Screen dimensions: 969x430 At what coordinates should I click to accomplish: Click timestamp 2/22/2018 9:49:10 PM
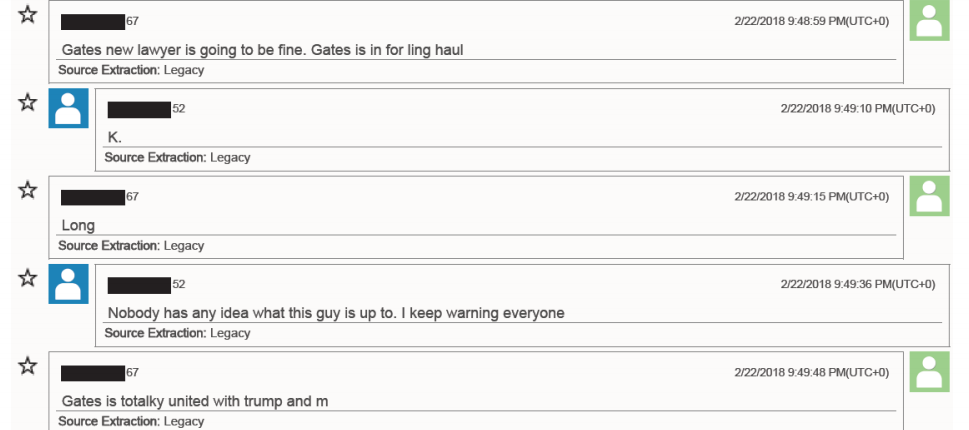[858, 109]
